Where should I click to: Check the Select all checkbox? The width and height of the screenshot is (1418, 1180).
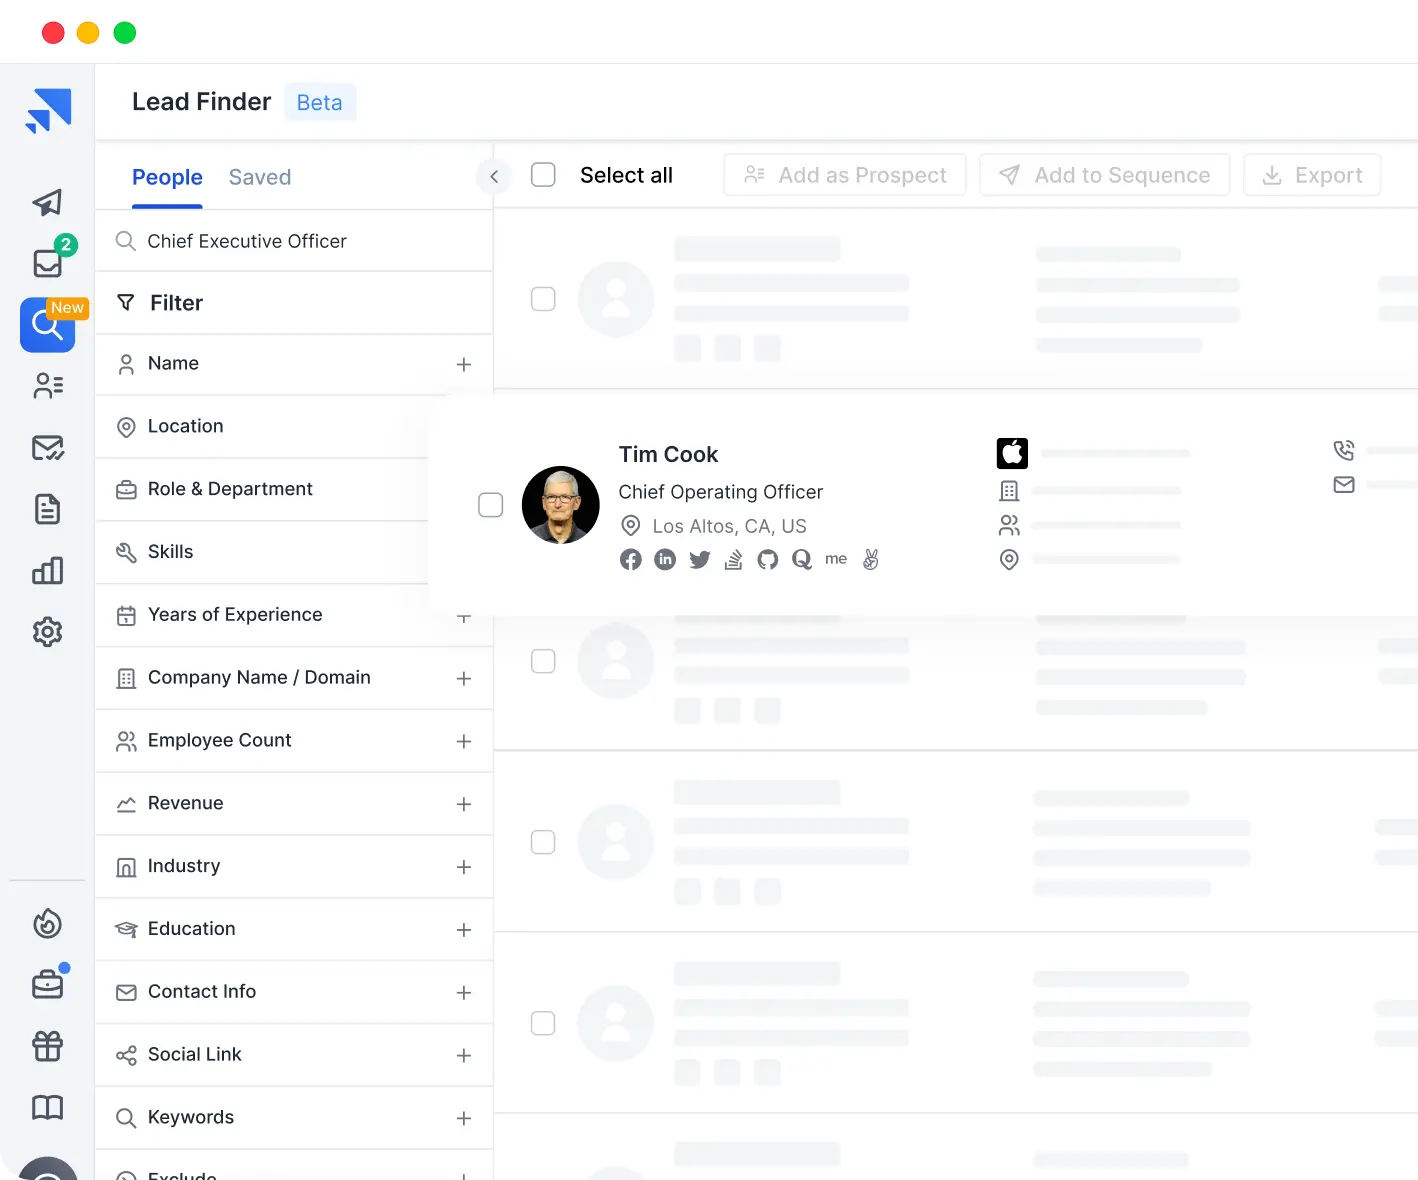(x=543, y=175)
